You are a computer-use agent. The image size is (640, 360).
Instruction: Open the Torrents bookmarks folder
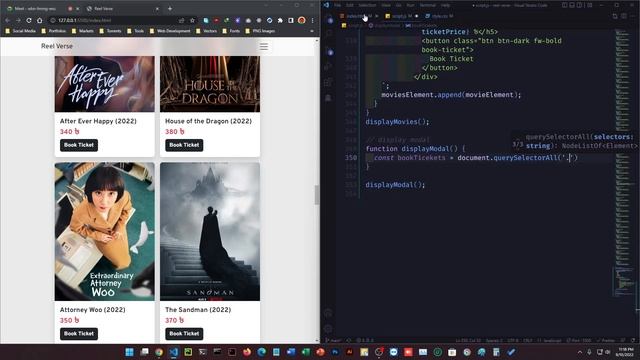click(110, 31)
